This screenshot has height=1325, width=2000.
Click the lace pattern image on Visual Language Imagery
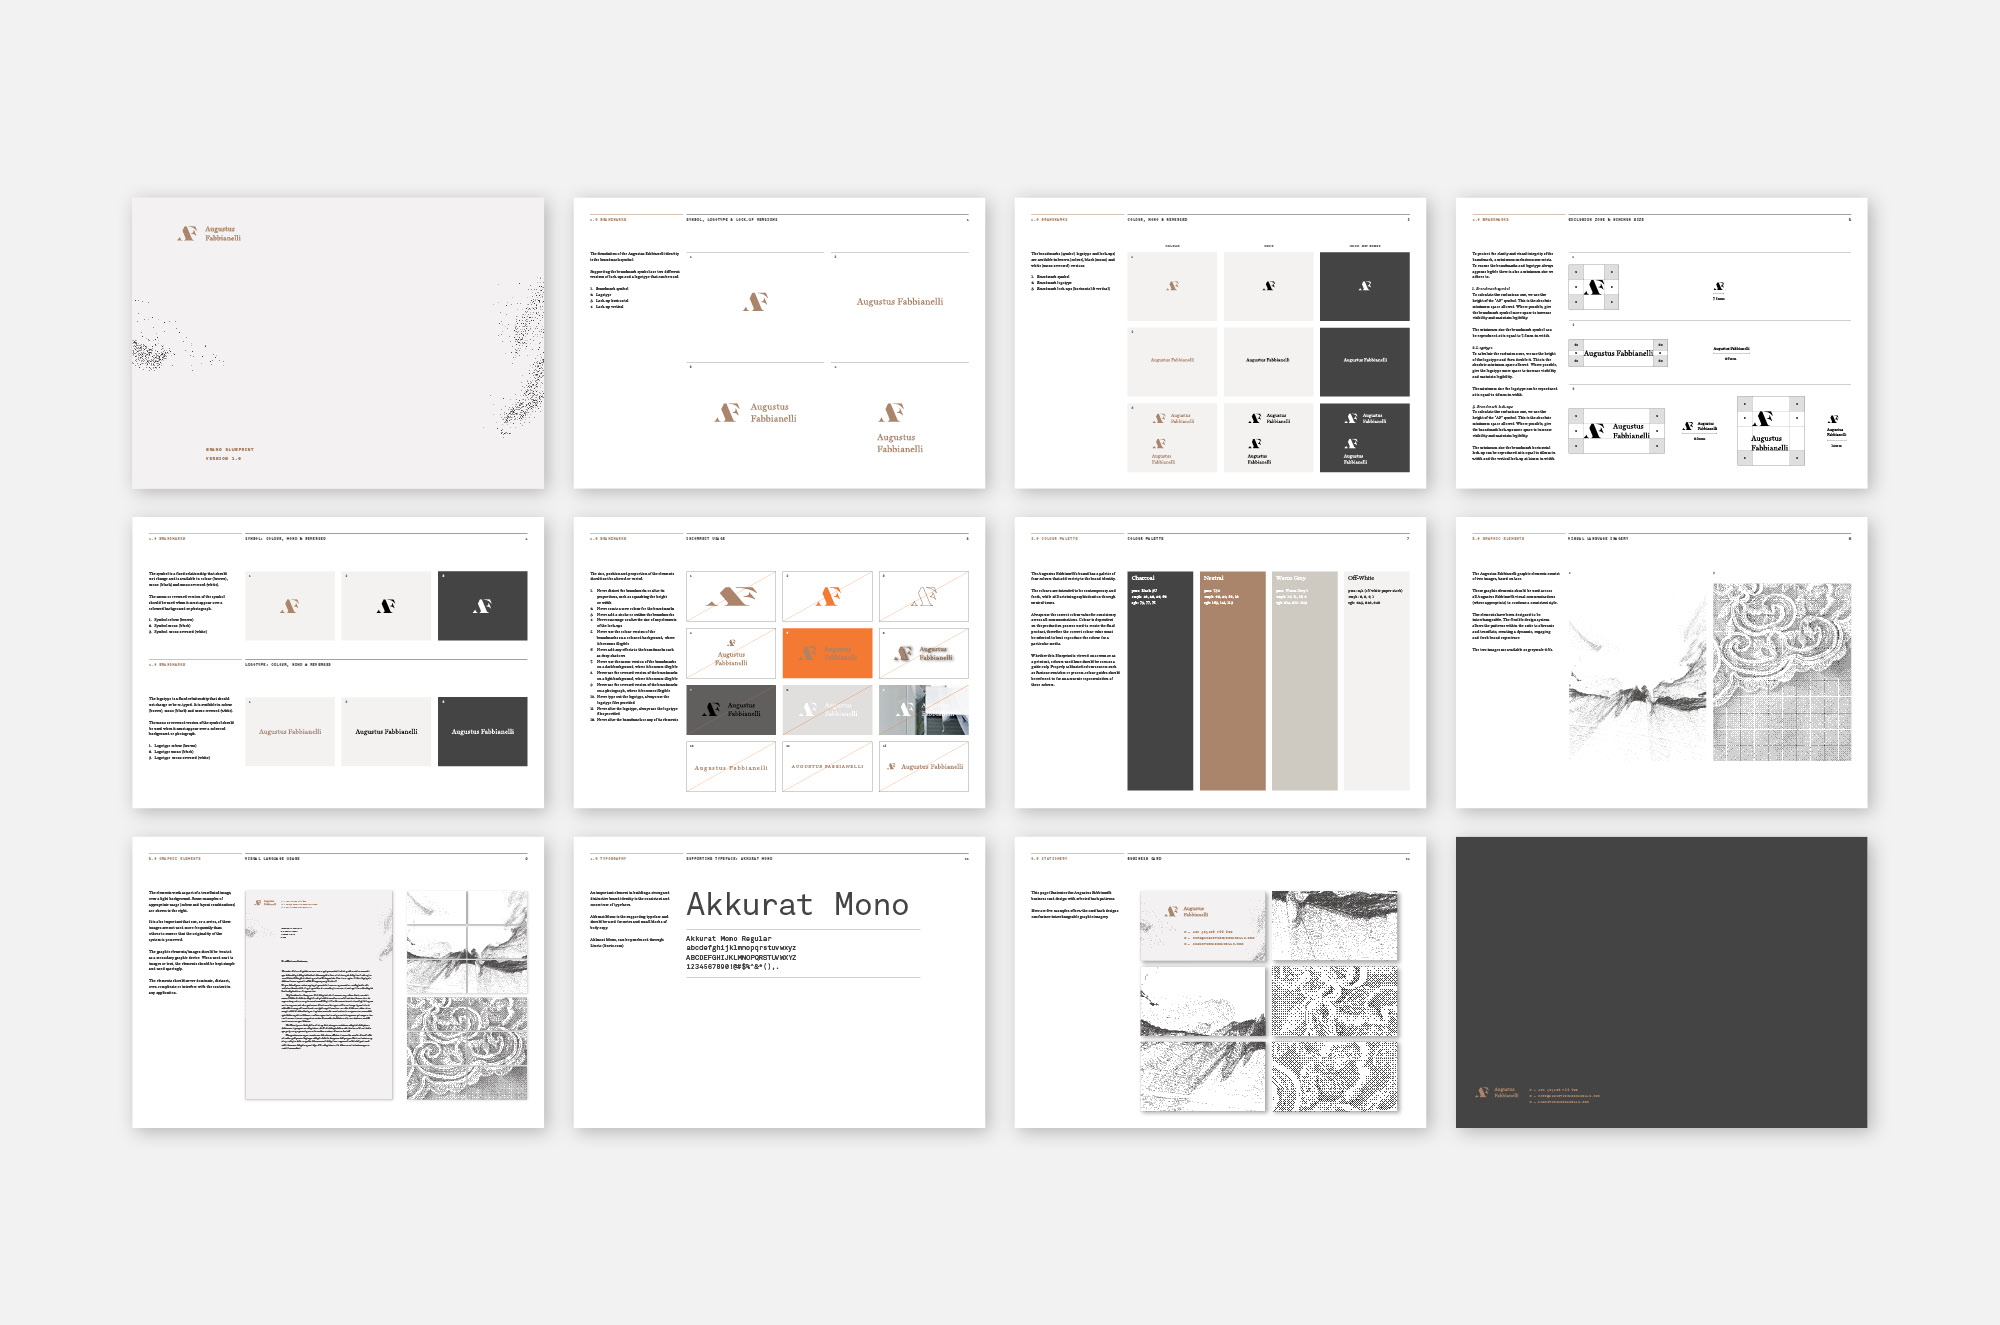coord(1782,672)
